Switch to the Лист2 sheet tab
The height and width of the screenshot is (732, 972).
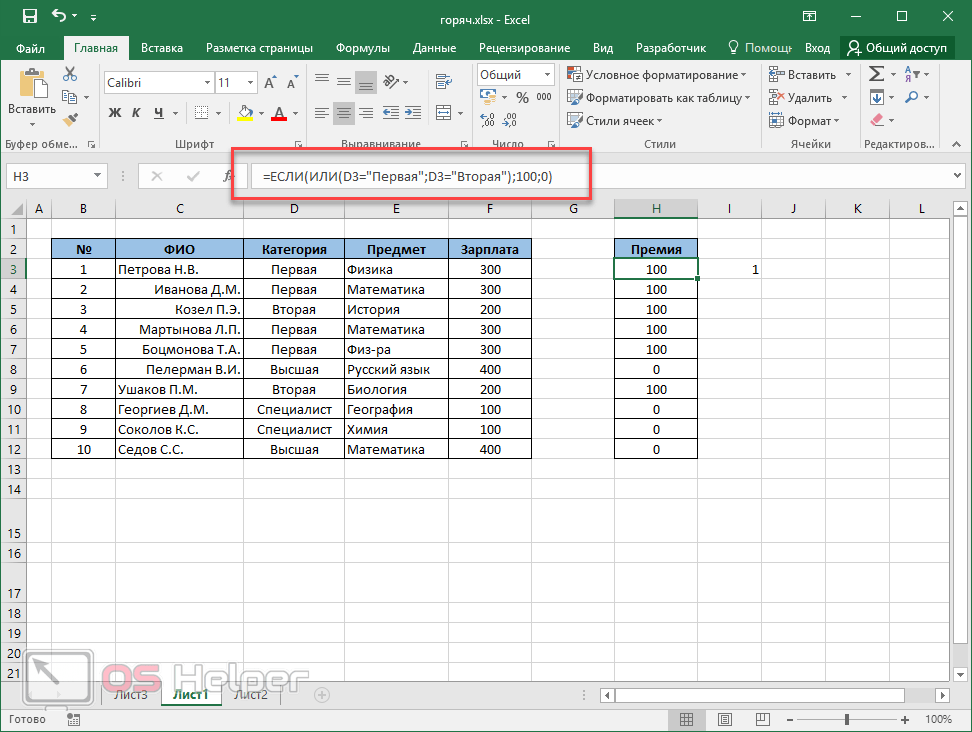[x=250, y=695]
